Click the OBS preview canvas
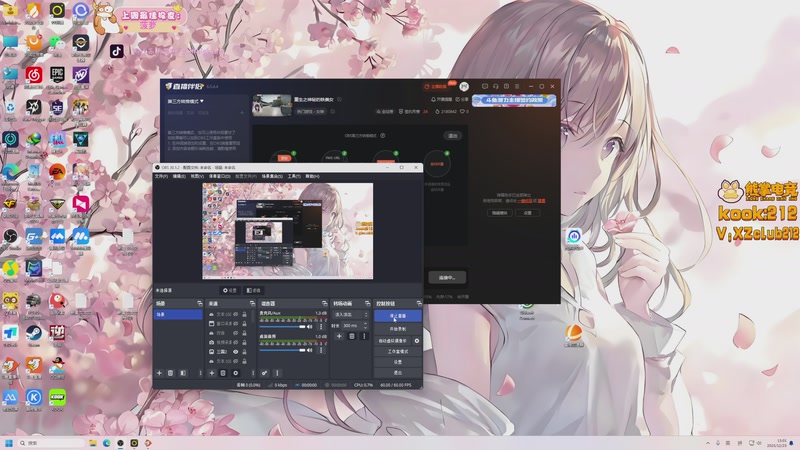800x450 pixels. [x=288, y=231]
